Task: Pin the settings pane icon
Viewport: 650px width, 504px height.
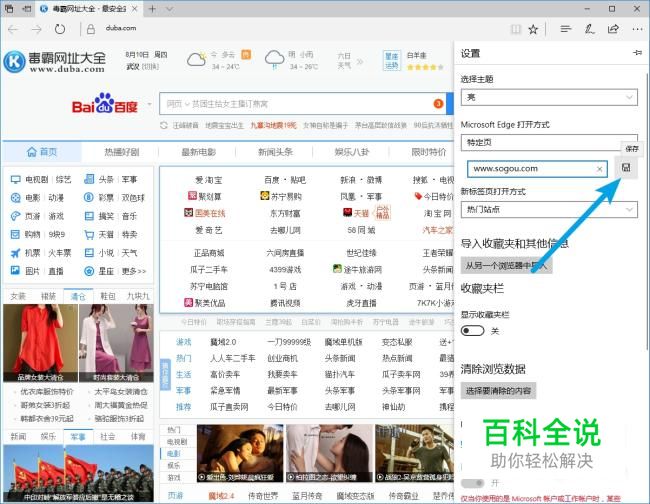Action: tap(638, 53)
